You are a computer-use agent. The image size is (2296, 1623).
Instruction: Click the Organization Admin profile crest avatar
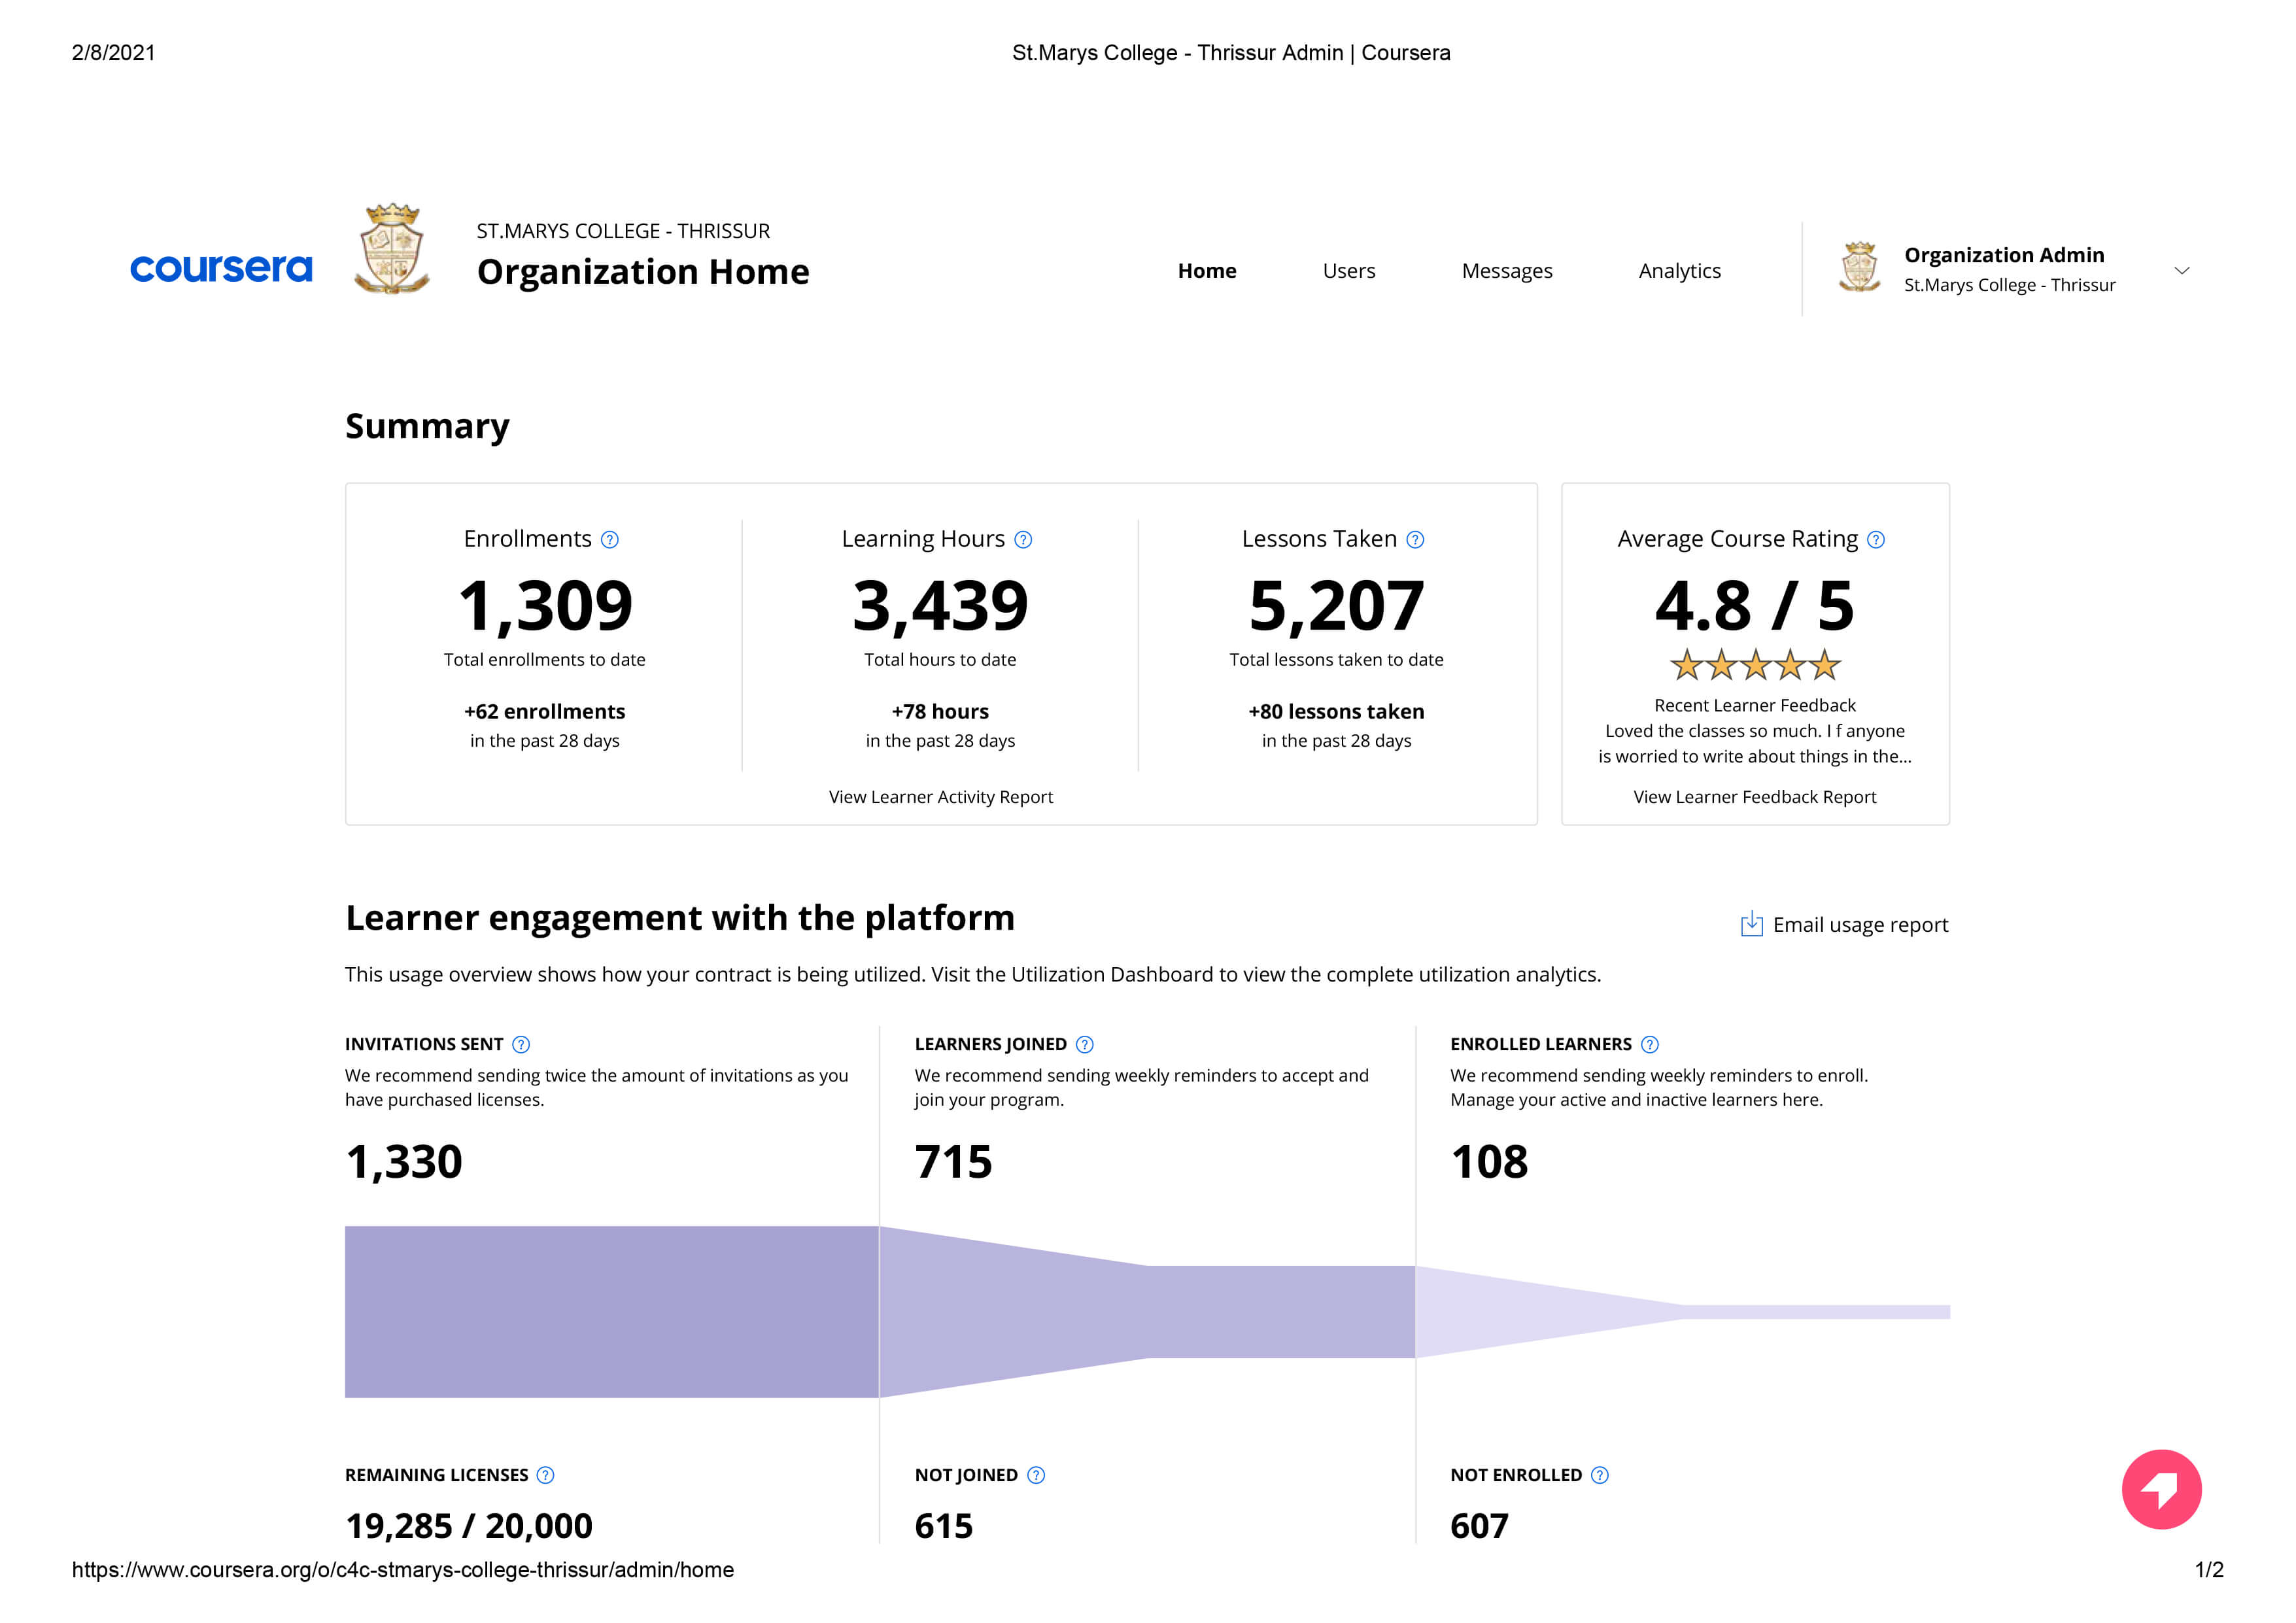tap(1859, 268)
